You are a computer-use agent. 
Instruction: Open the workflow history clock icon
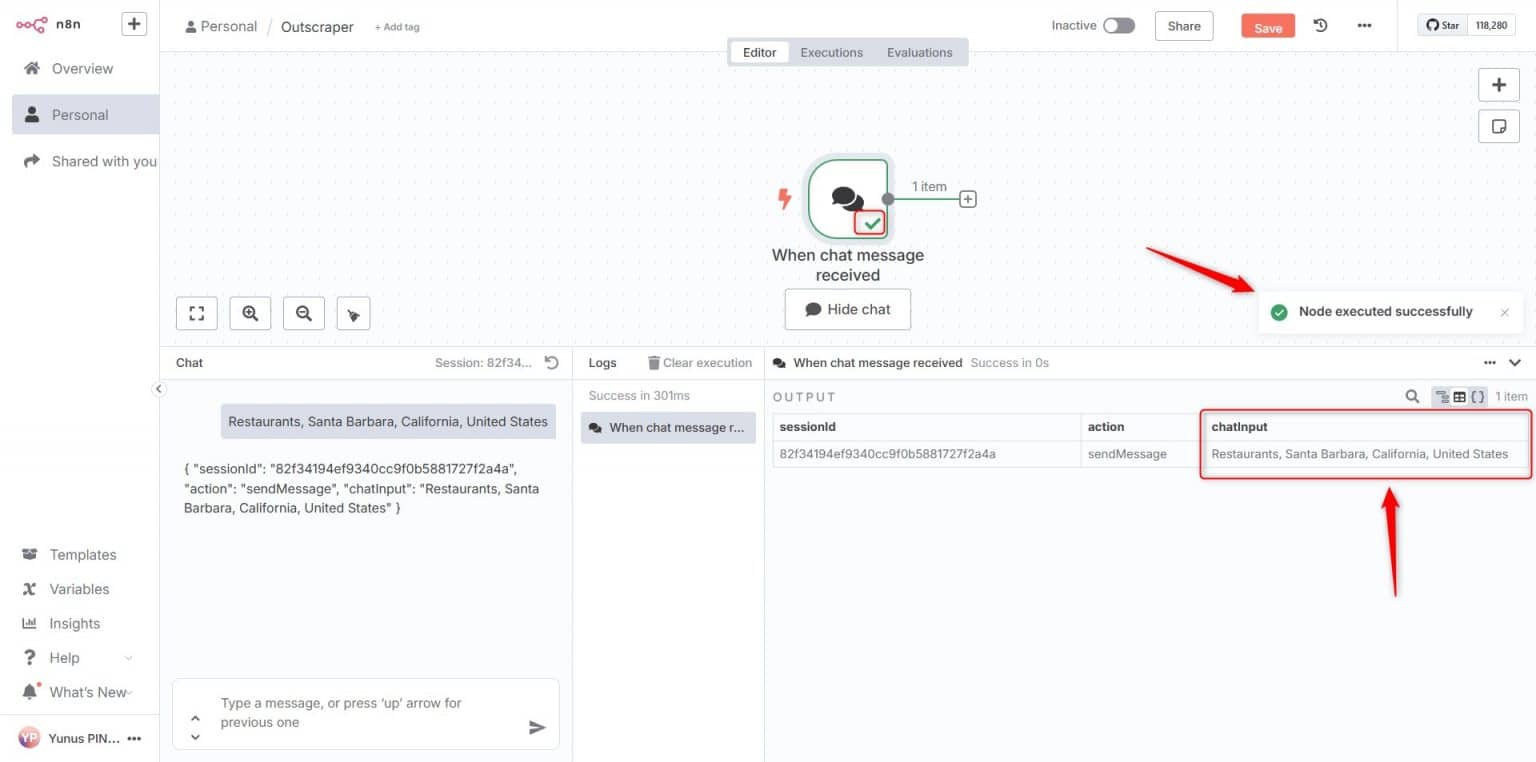click(x=1320, y=26)
